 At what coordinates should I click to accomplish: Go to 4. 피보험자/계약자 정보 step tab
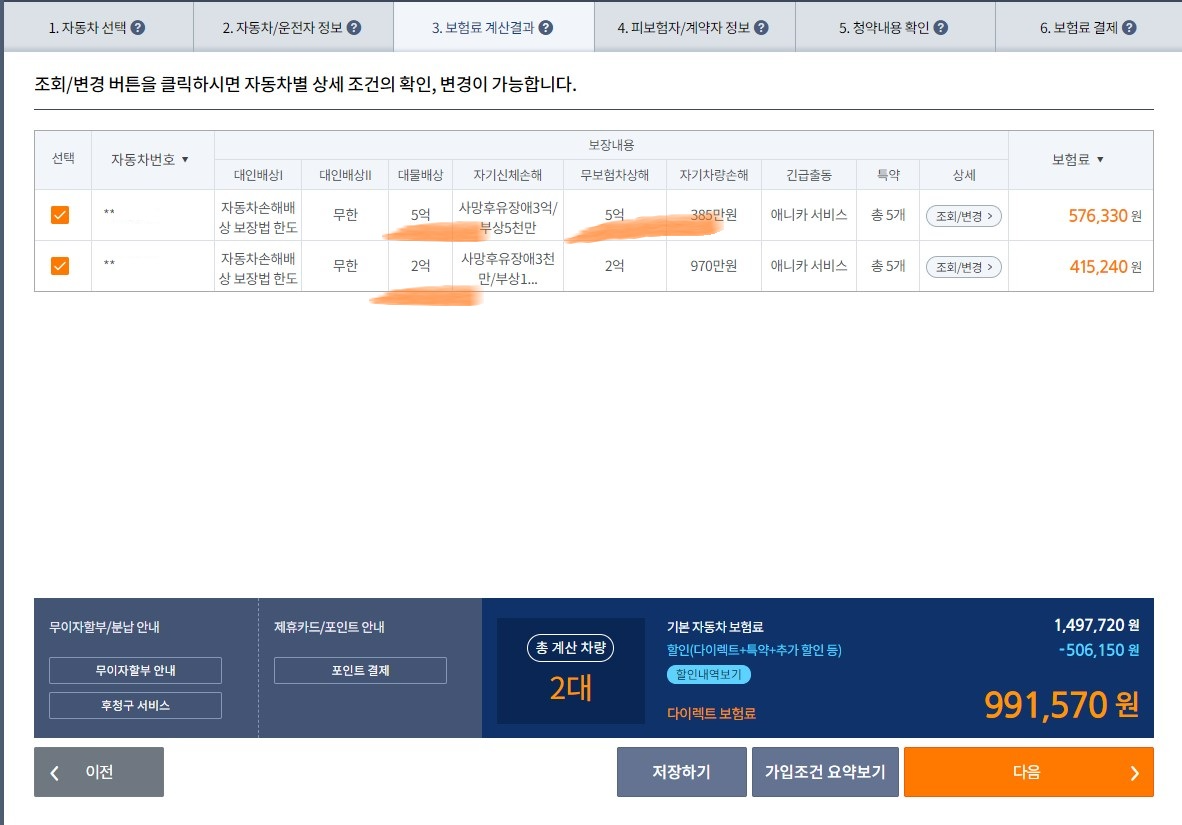(x=694, y=27)
